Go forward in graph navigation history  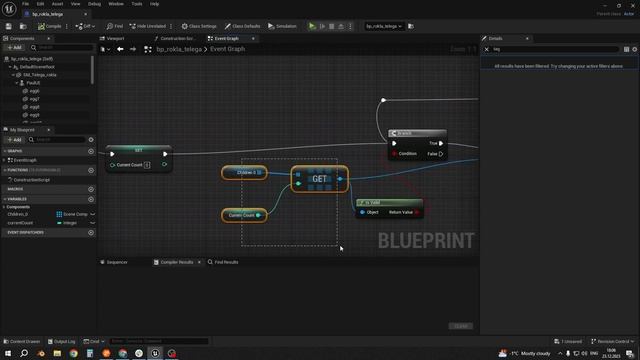coord(133,49)
